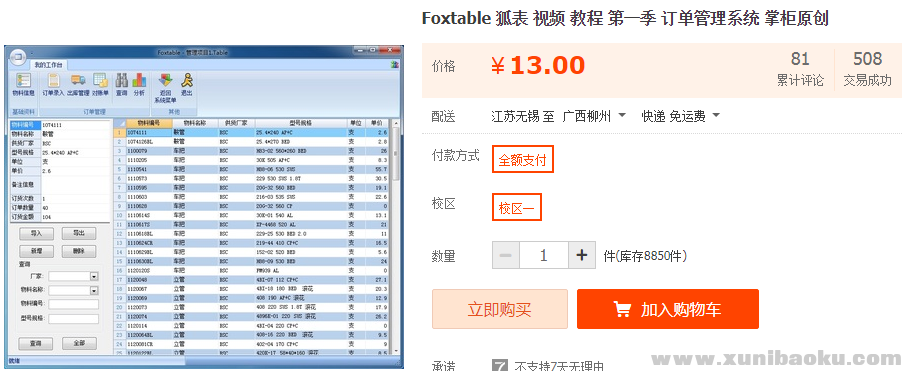Click cell PW939 AL
The width and height of the screenshot is (904, 371).
click(300, 270)
